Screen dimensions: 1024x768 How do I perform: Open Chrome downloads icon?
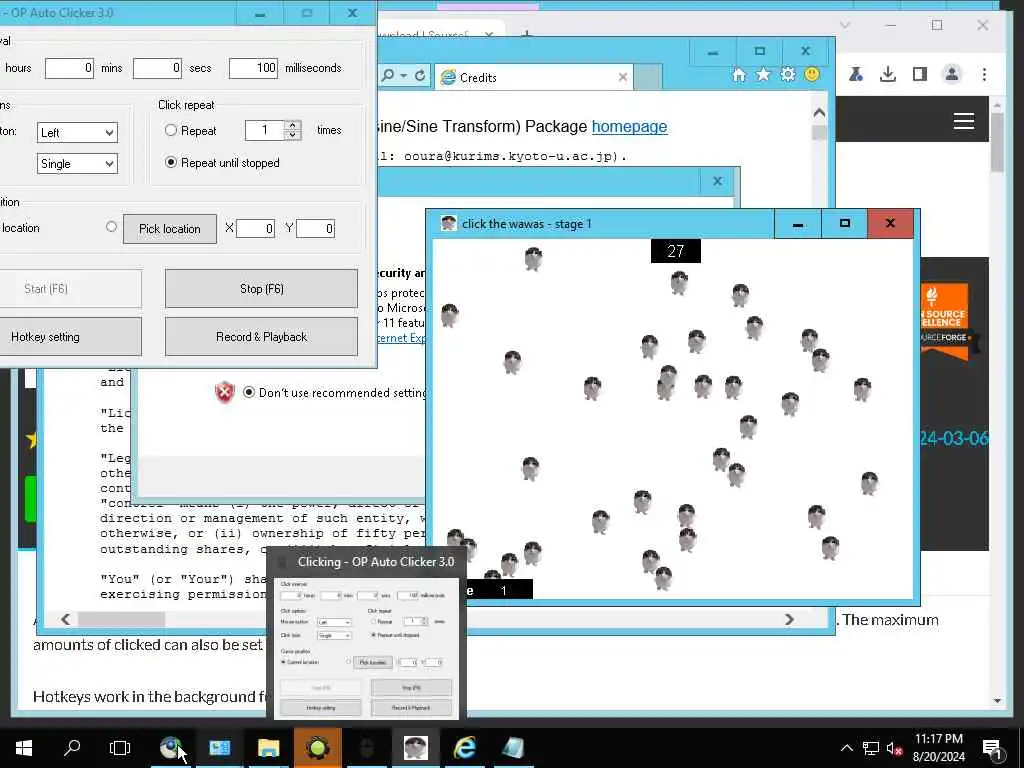(x=888, y=74)
